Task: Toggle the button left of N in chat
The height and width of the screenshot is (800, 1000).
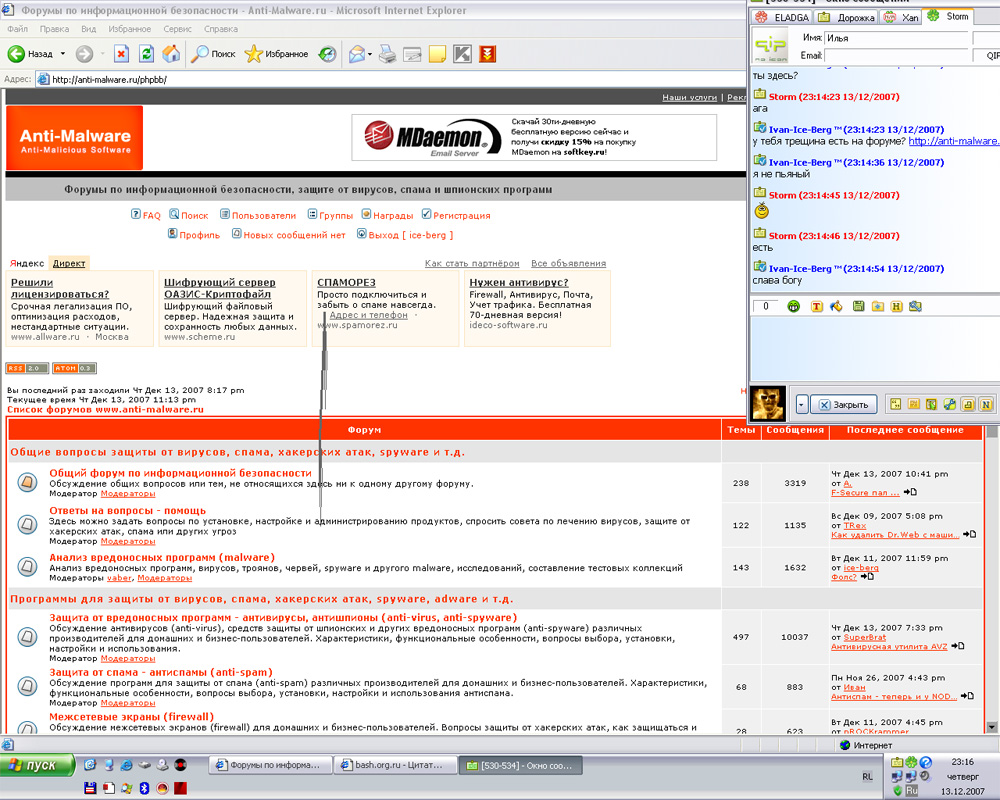Action: point(967,404)
